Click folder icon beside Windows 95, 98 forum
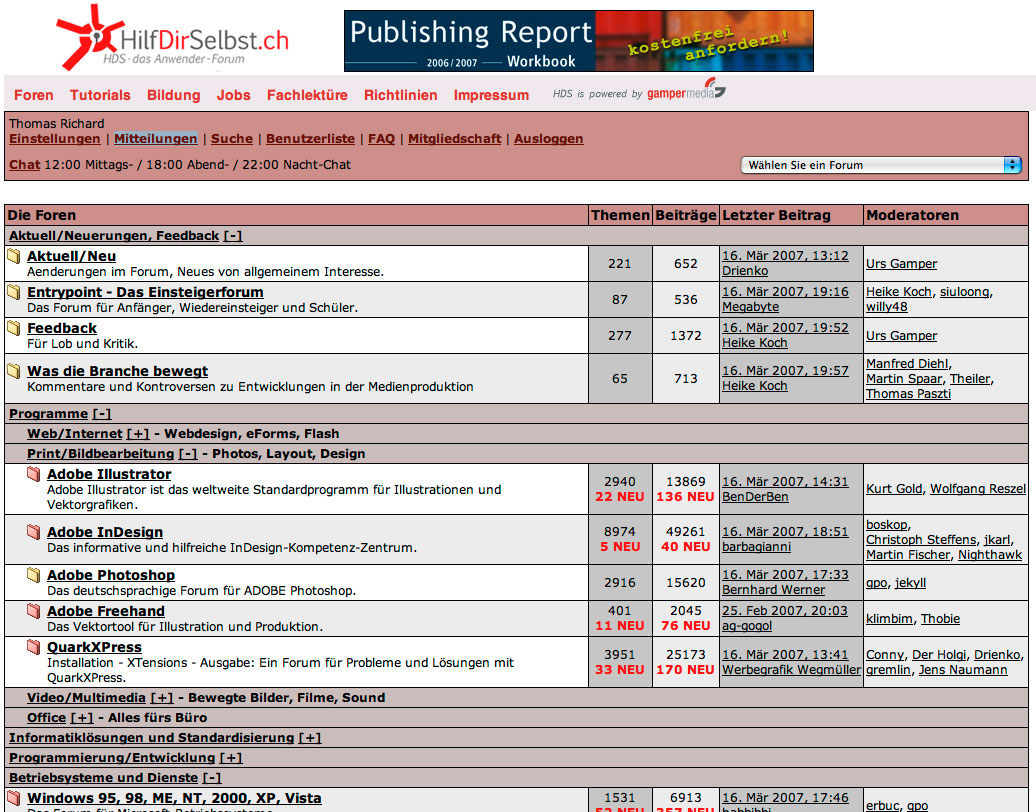This screenshot has width=1036, height=812. [14, 797]
